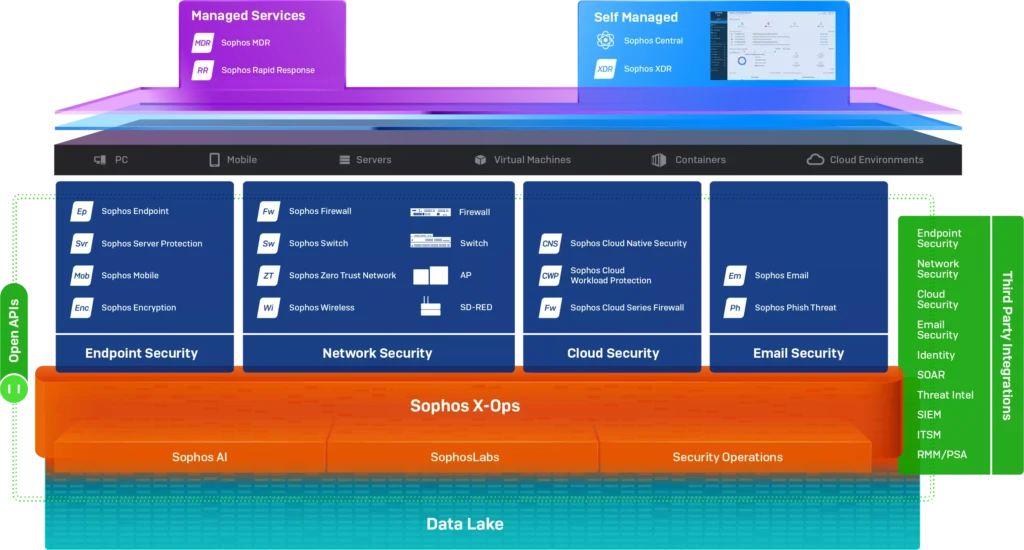The width and height of the screenshot is (1024, 550).
Task: Click the Em Sophos Email icon
Action: [x=735, y=276]
